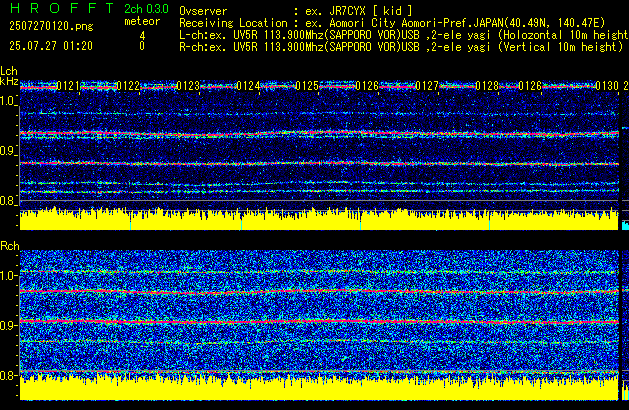This screenshot has height=410, width=629.
Task: Click the Lch '1.0' frequency tick label
Action: coord(8,101)
